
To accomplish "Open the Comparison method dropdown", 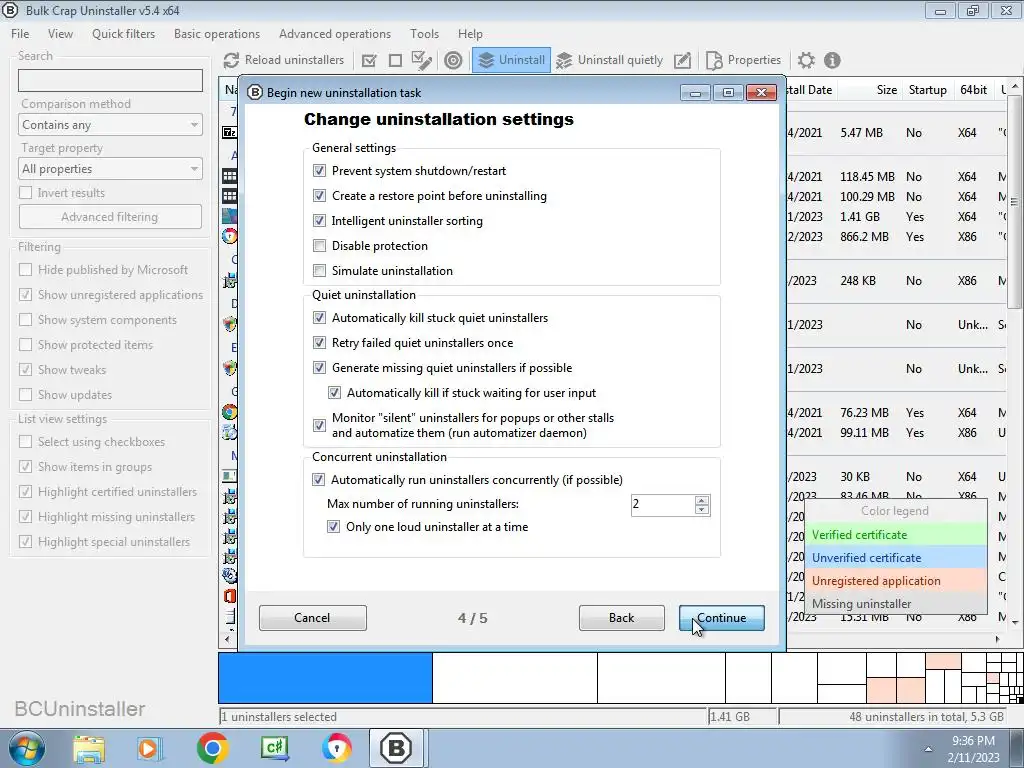I will [x=110, y=125].
